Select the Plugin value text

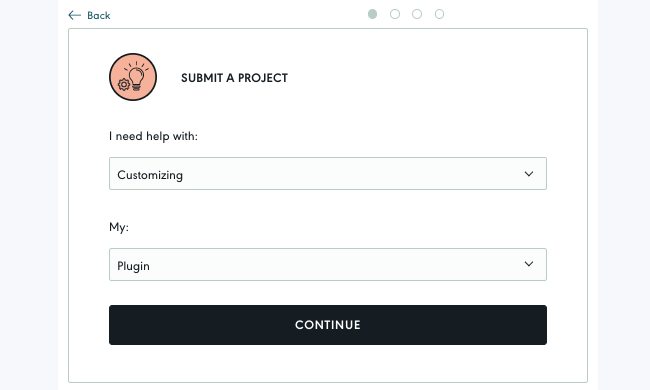133,266
